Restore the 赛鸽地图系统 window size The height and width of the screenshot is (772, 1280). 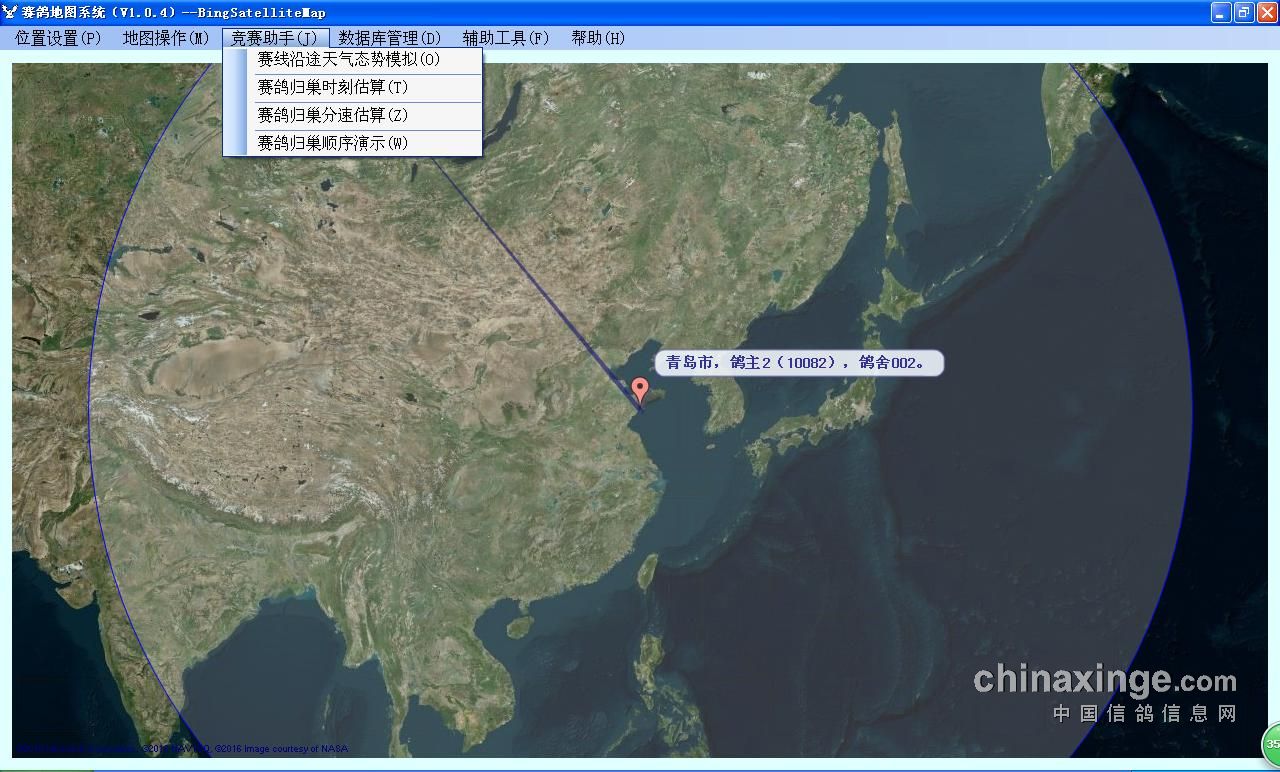pyautogui.click(x=1244, y=12)
